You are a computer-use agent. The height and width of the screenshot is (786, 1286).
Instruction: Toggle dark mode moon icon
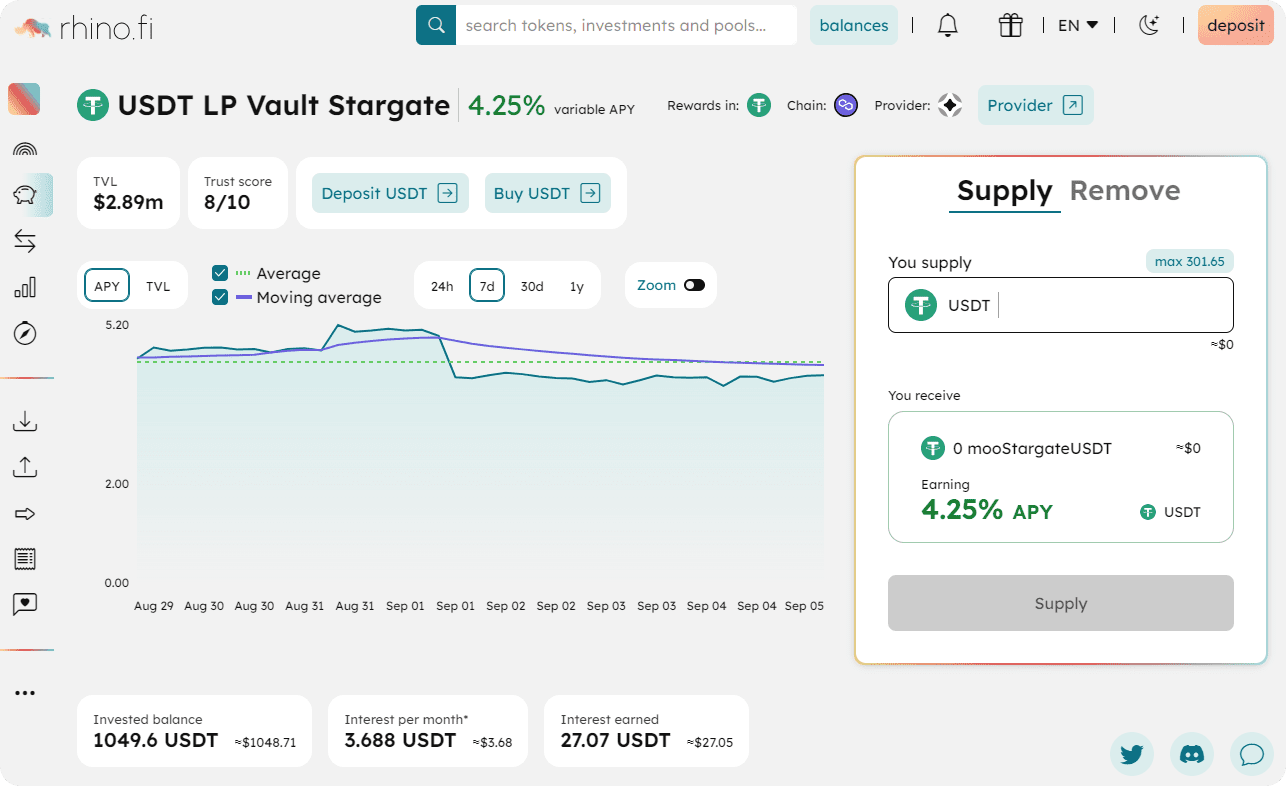point(1150,26)
